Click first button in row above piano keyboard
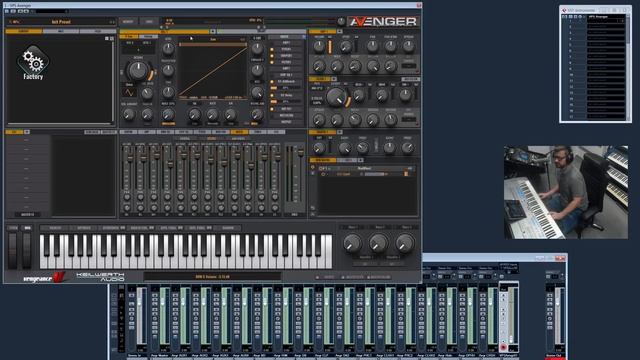The width and height of the screenshot is (640, 360). click(x=55, y=228)
